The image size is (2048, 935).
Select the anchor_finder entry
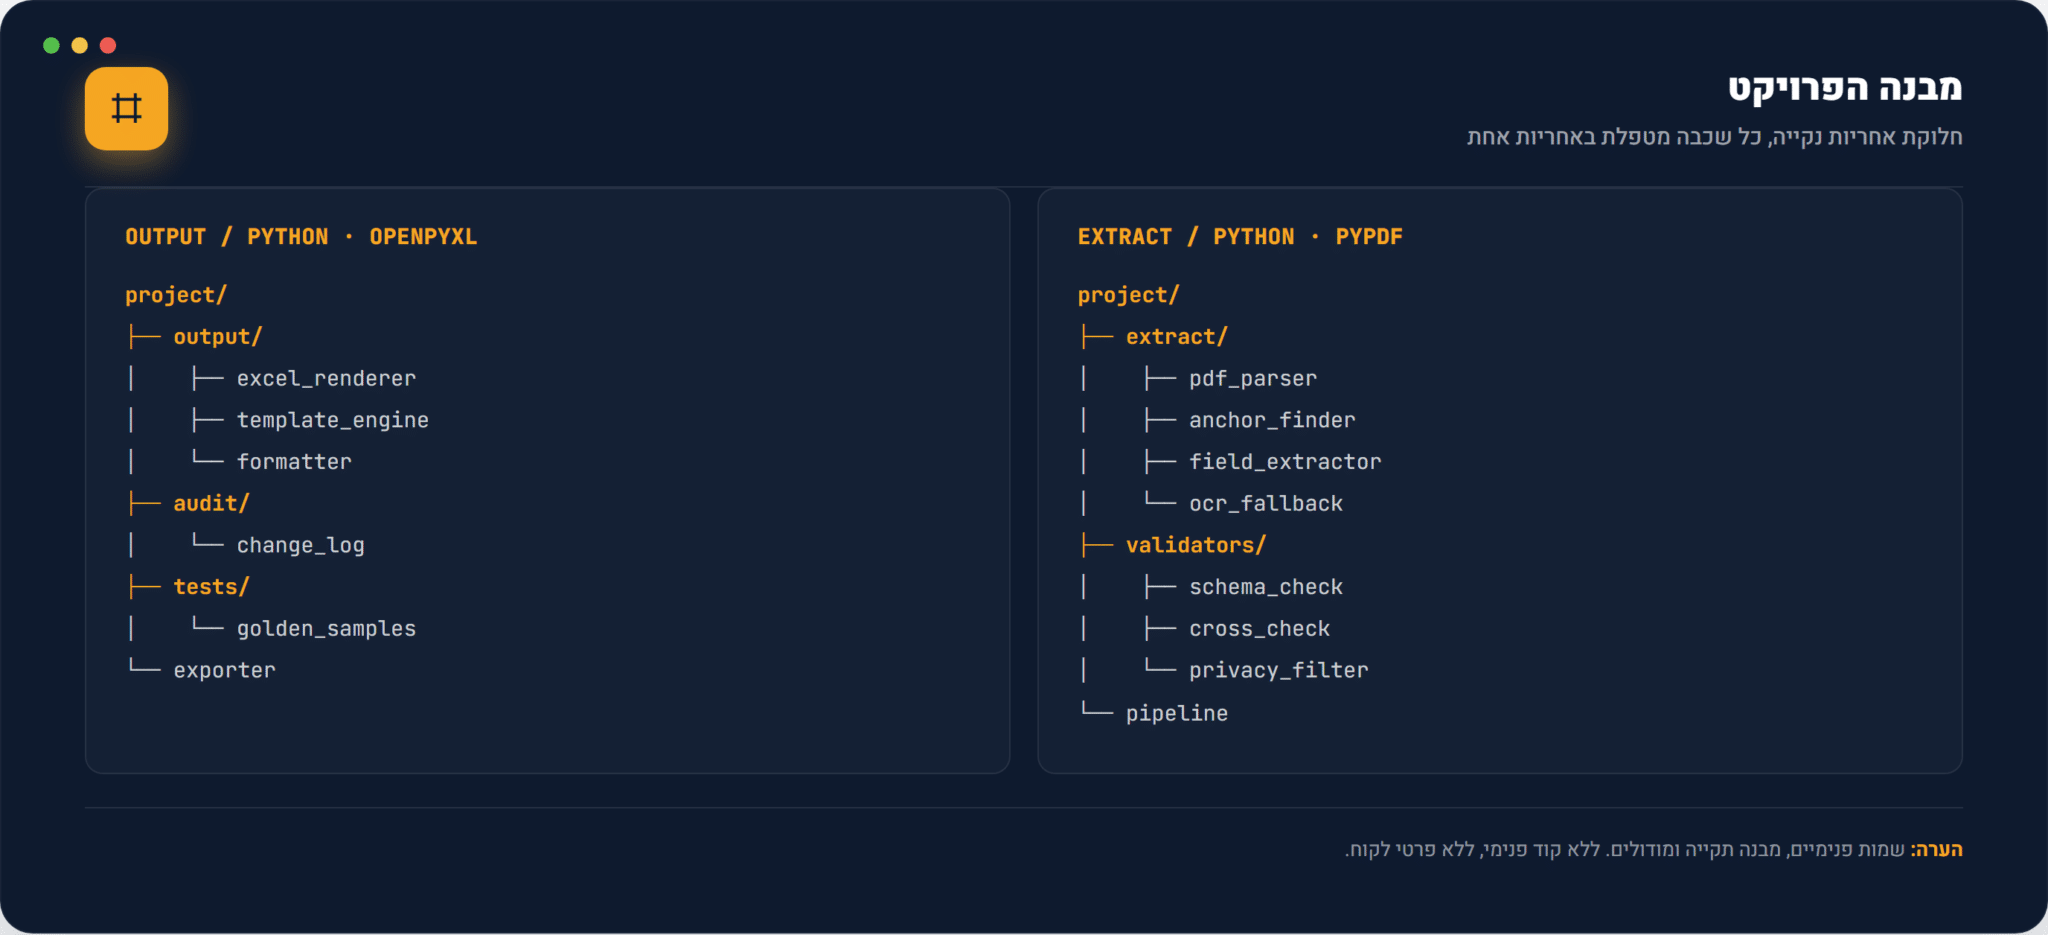click(x=1272, y=420)
